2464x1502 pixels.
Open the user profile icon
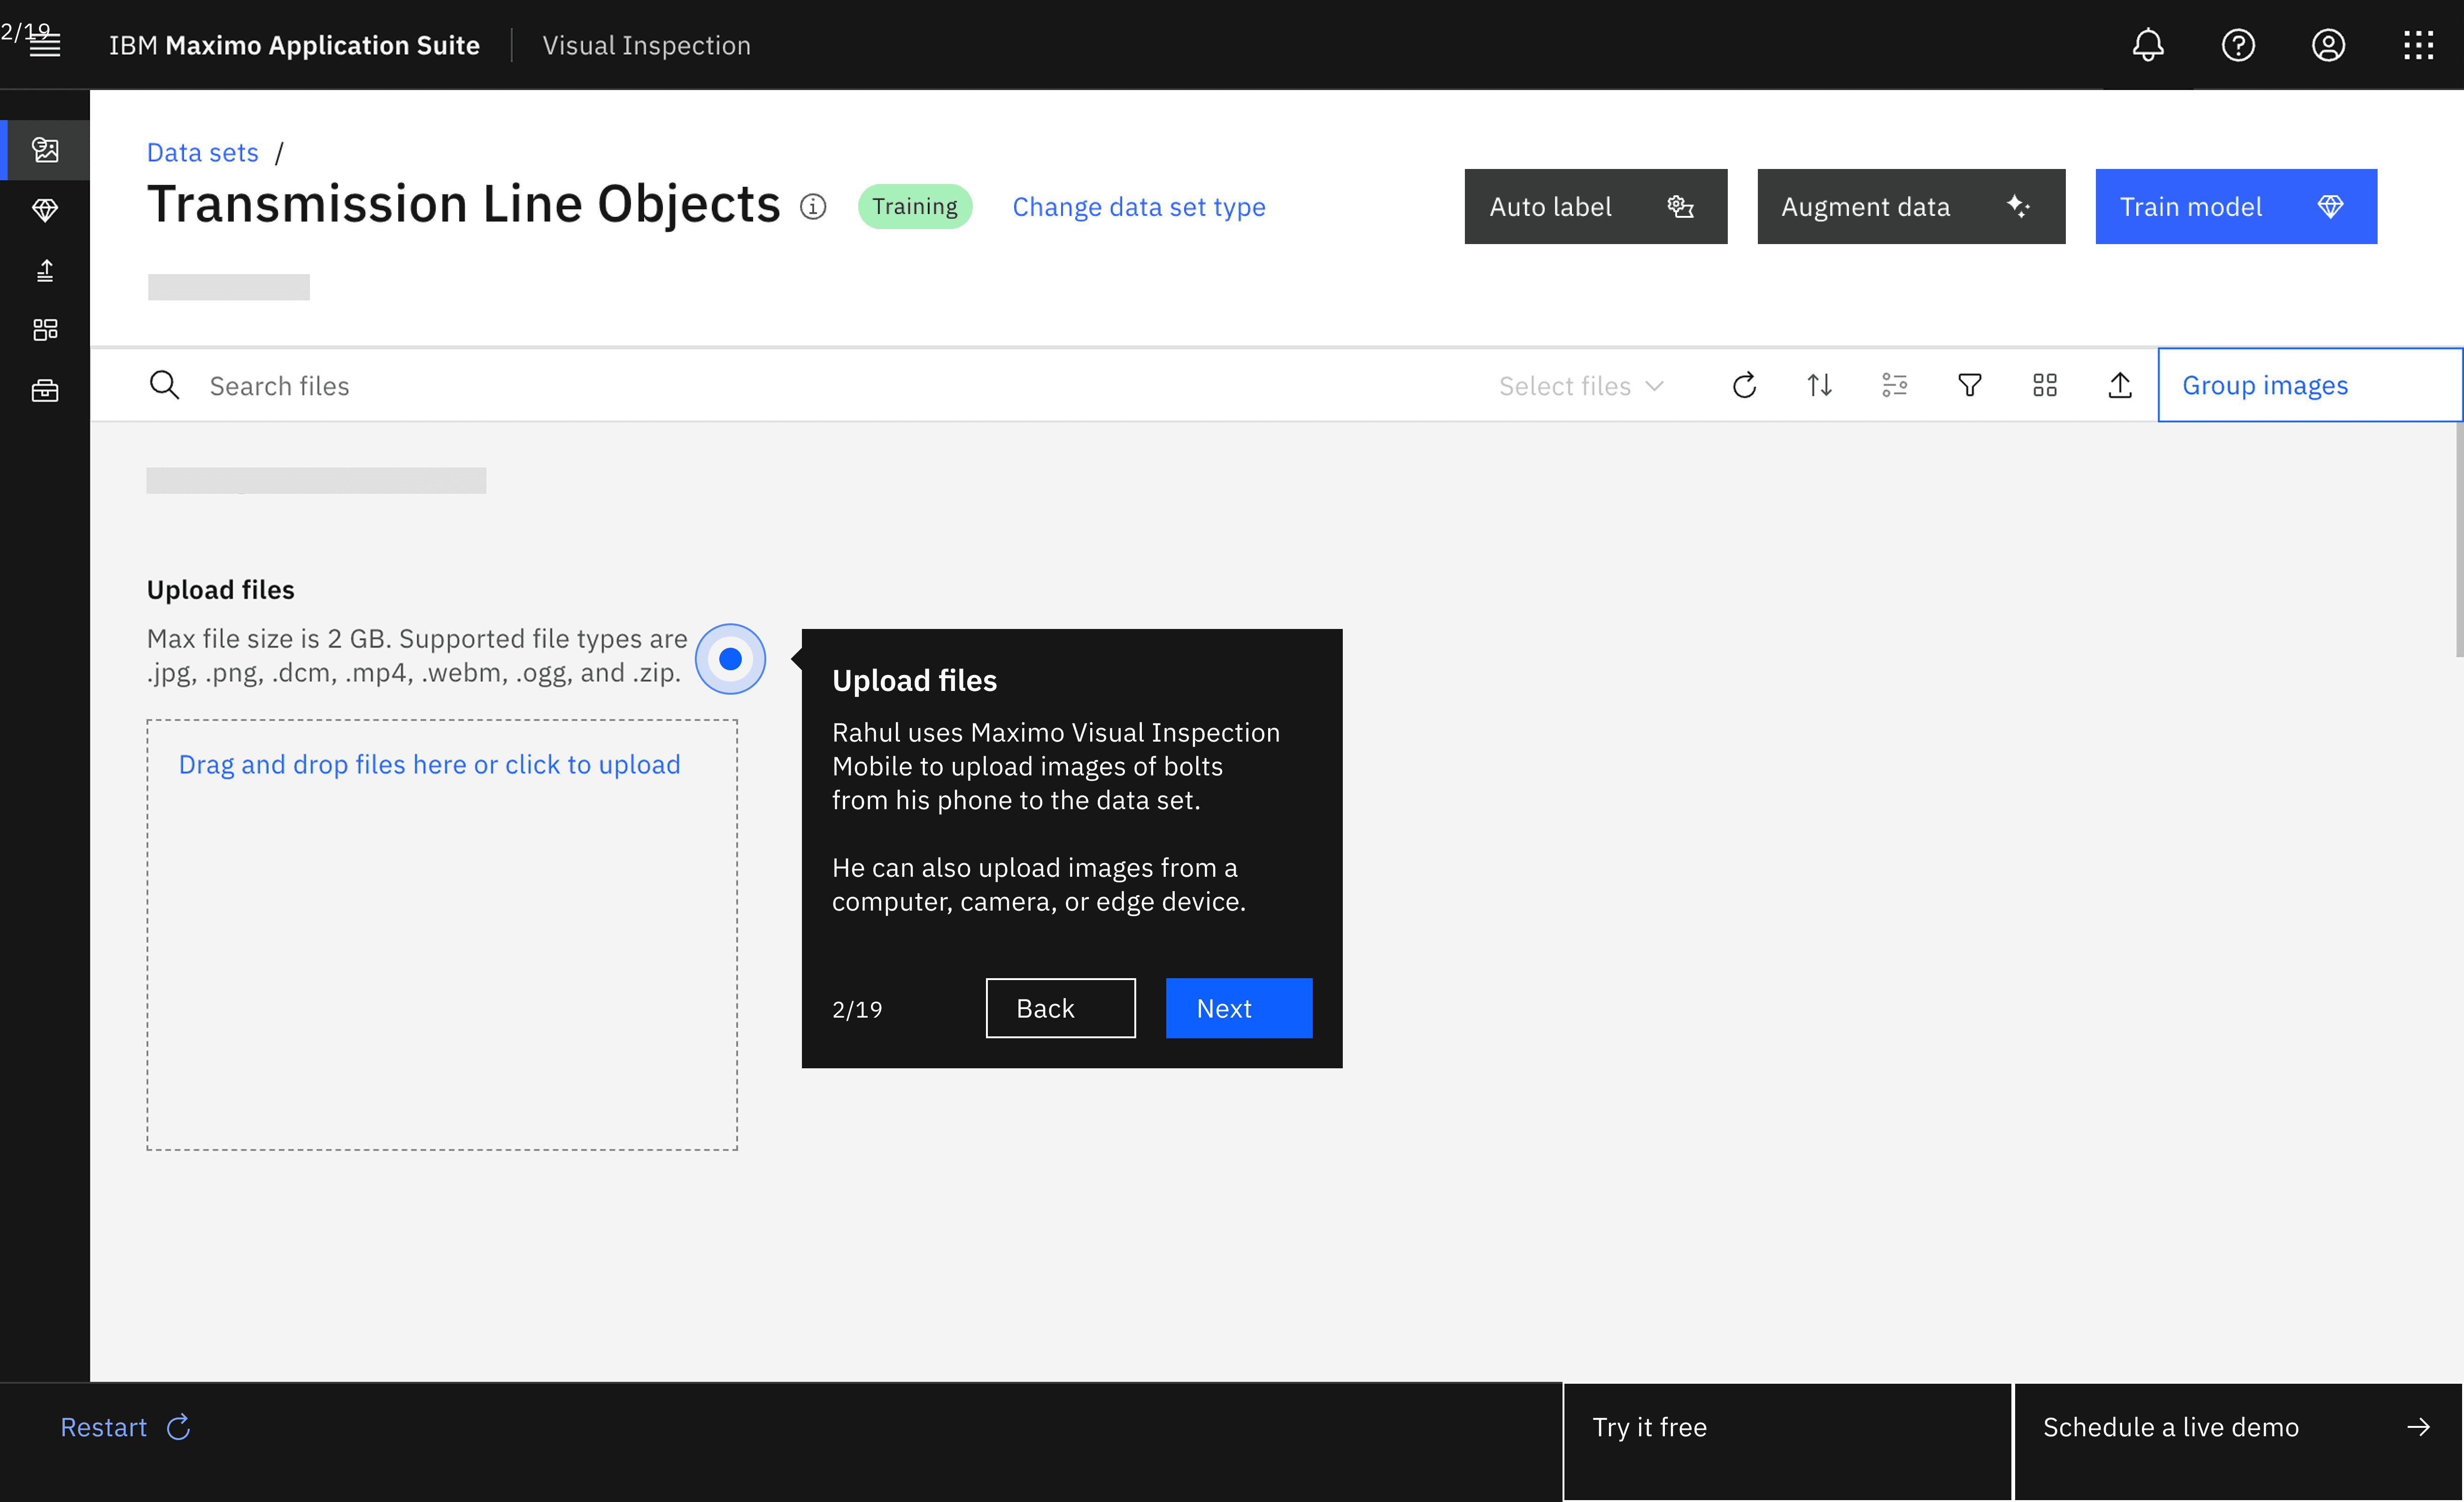click(2327, 45)
